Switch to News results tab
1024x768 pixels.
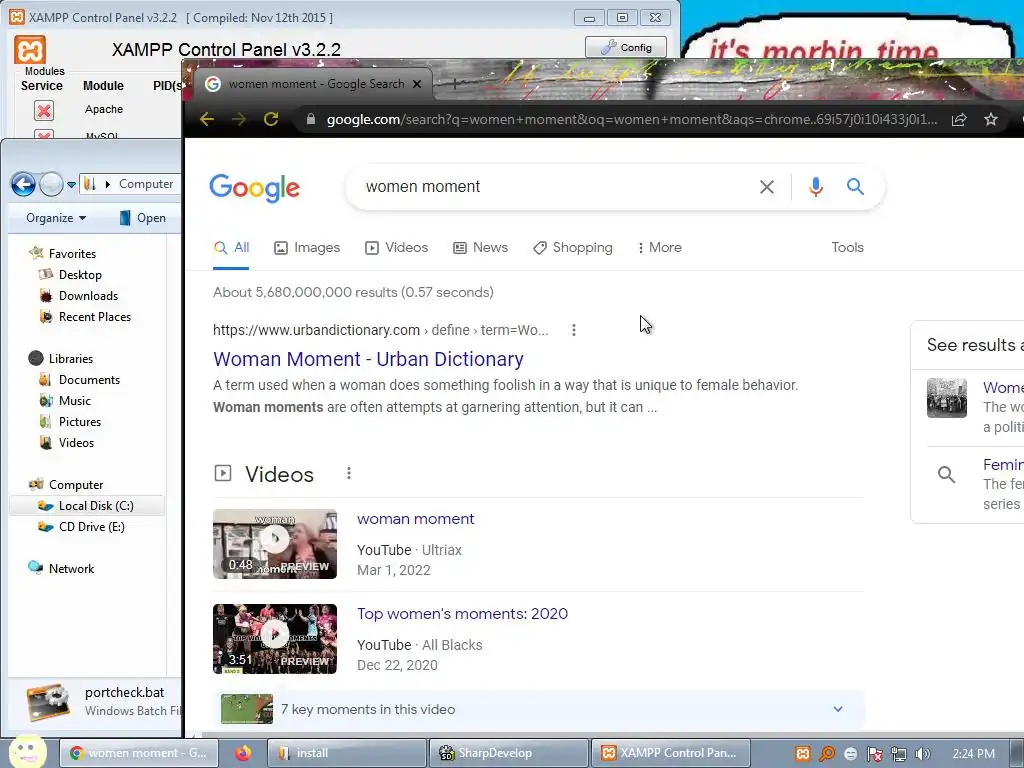(x=481, y=248)
